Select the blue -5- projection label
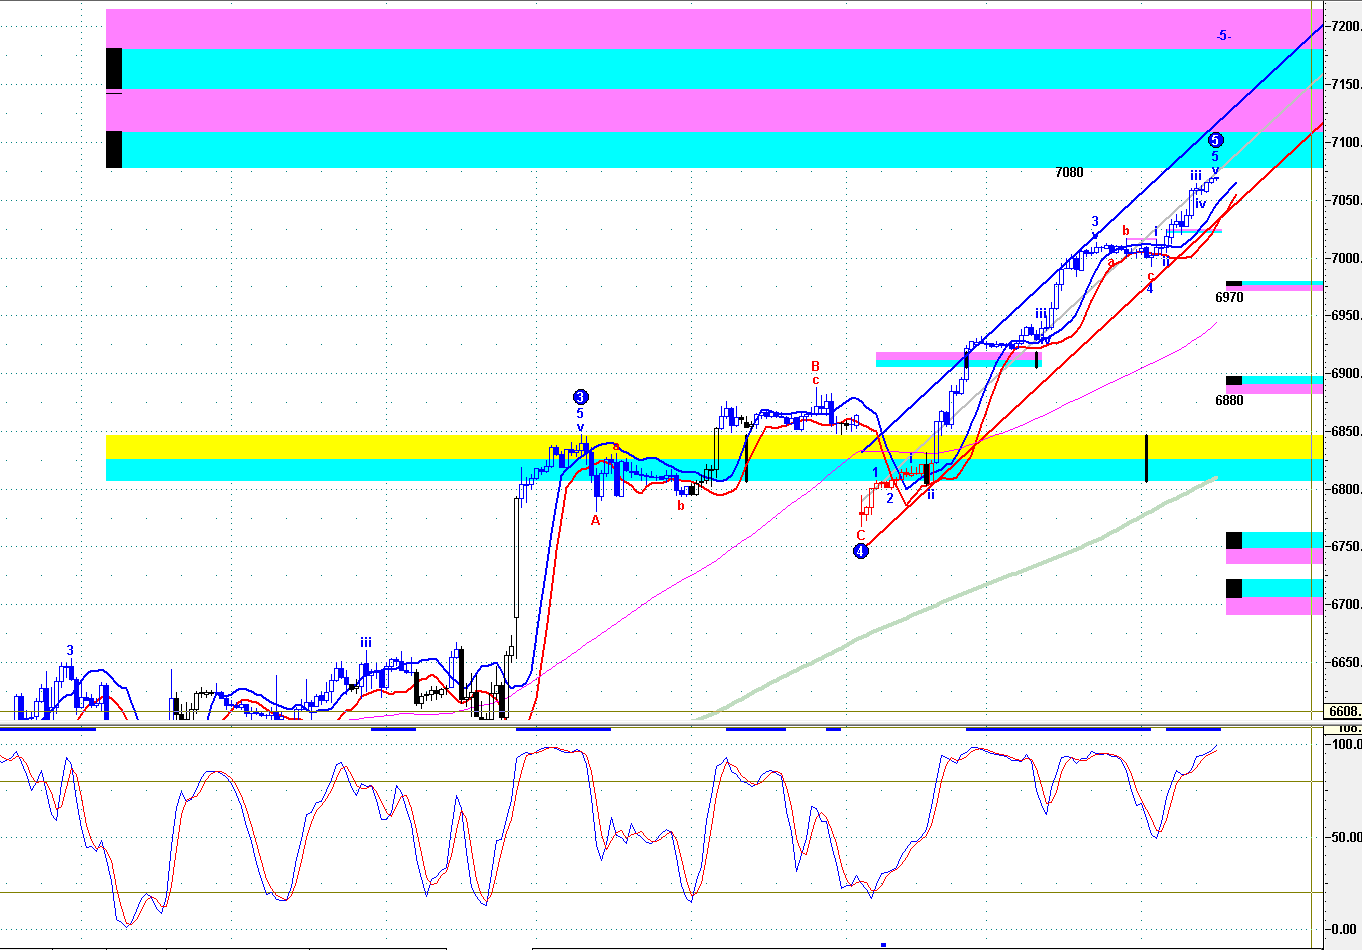Image resolution: width=1362 pixels, height=950 pixels. point(1223,36)
